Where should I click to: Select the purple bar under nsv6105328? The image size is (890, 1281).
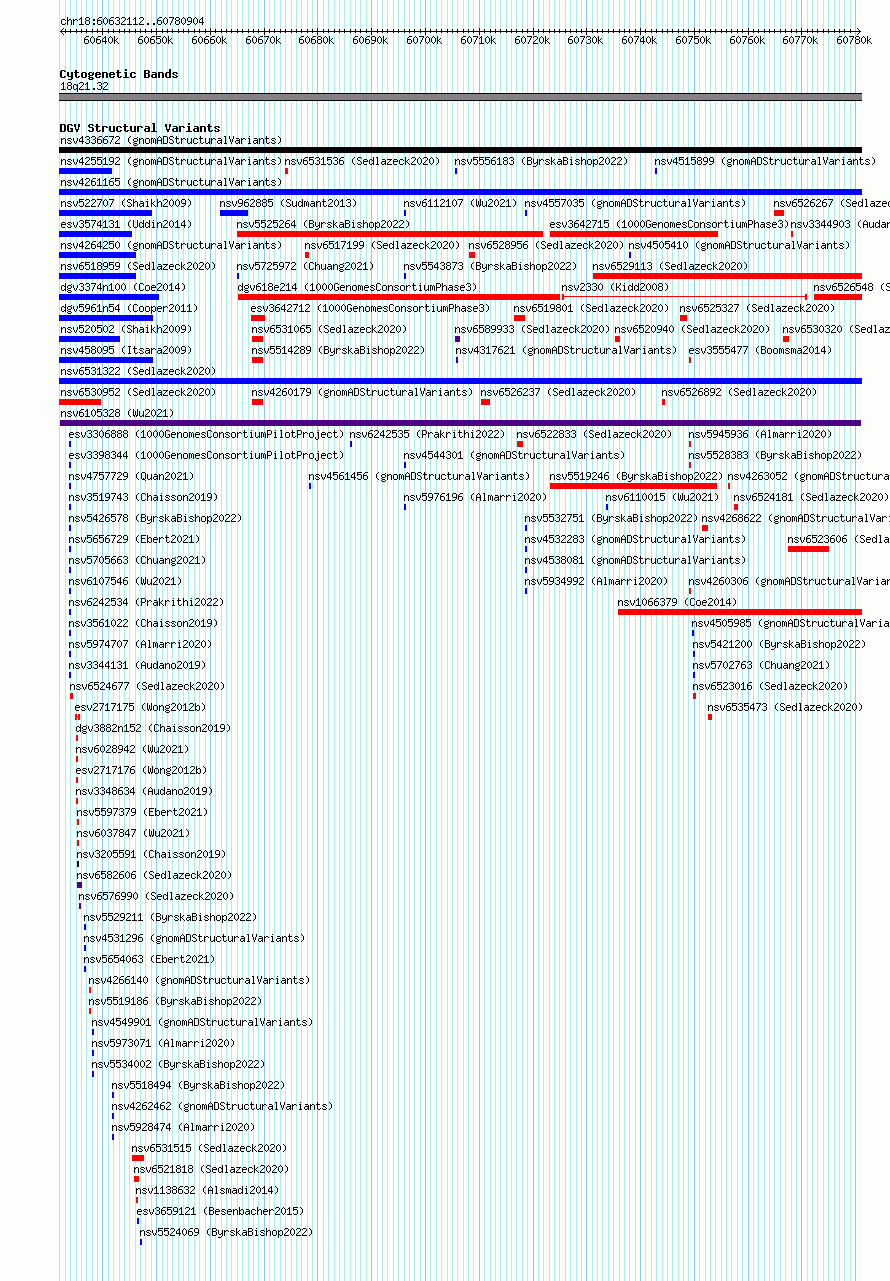(460, 423)
